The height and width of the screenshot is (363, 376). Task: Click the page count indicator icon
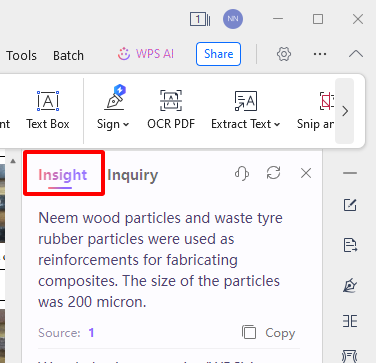point(200,19)
